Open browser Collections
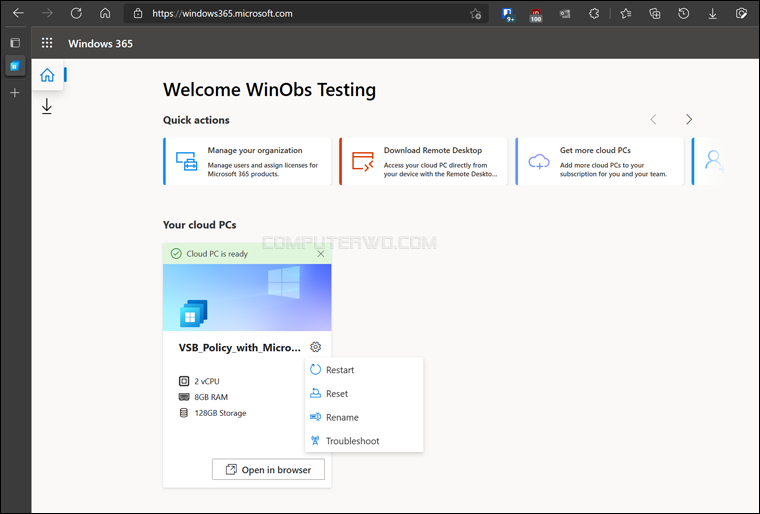This screenshot has height=514, width=760. point(654,14)
